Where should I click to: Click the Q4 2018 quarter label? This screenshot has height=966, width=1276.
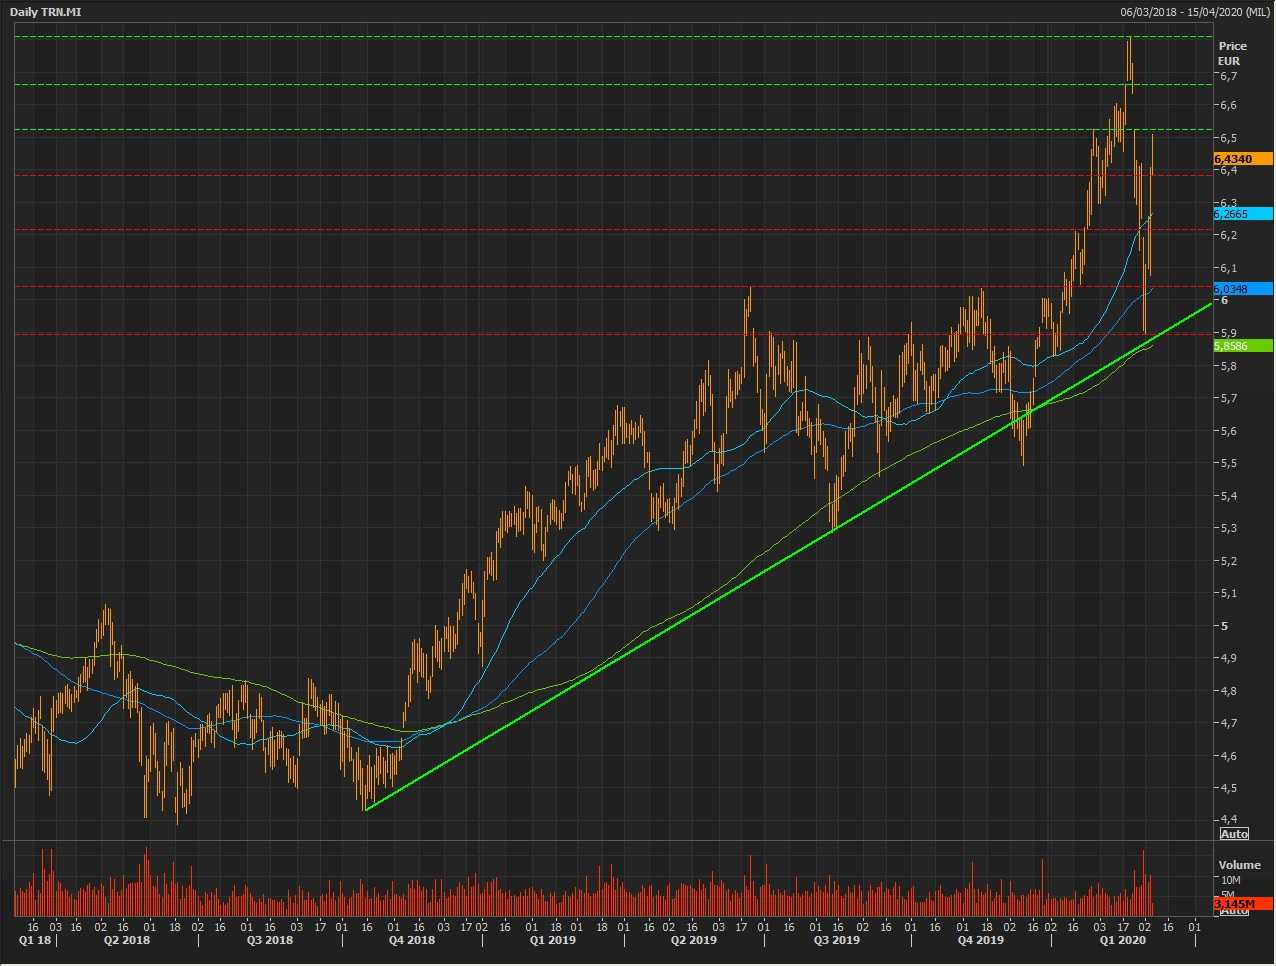point(411,941)
